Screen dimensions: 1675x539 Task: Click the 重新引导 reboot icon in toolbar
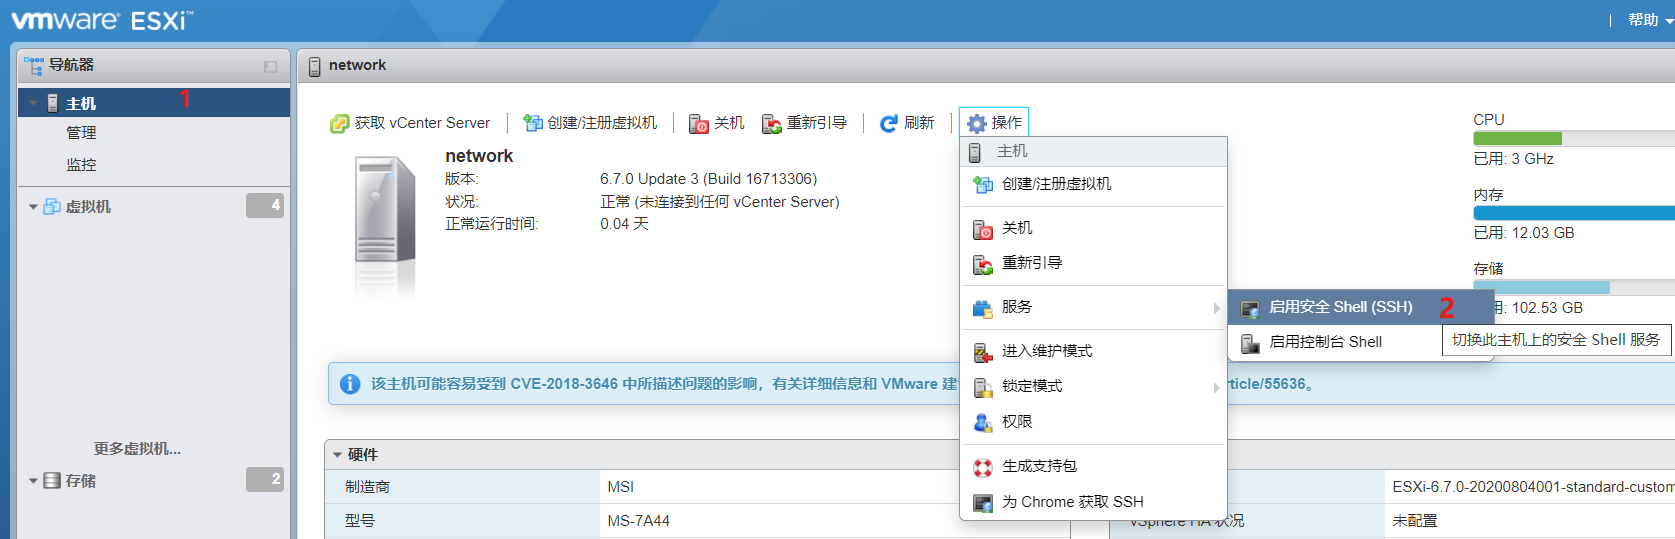tap(772, 123)
